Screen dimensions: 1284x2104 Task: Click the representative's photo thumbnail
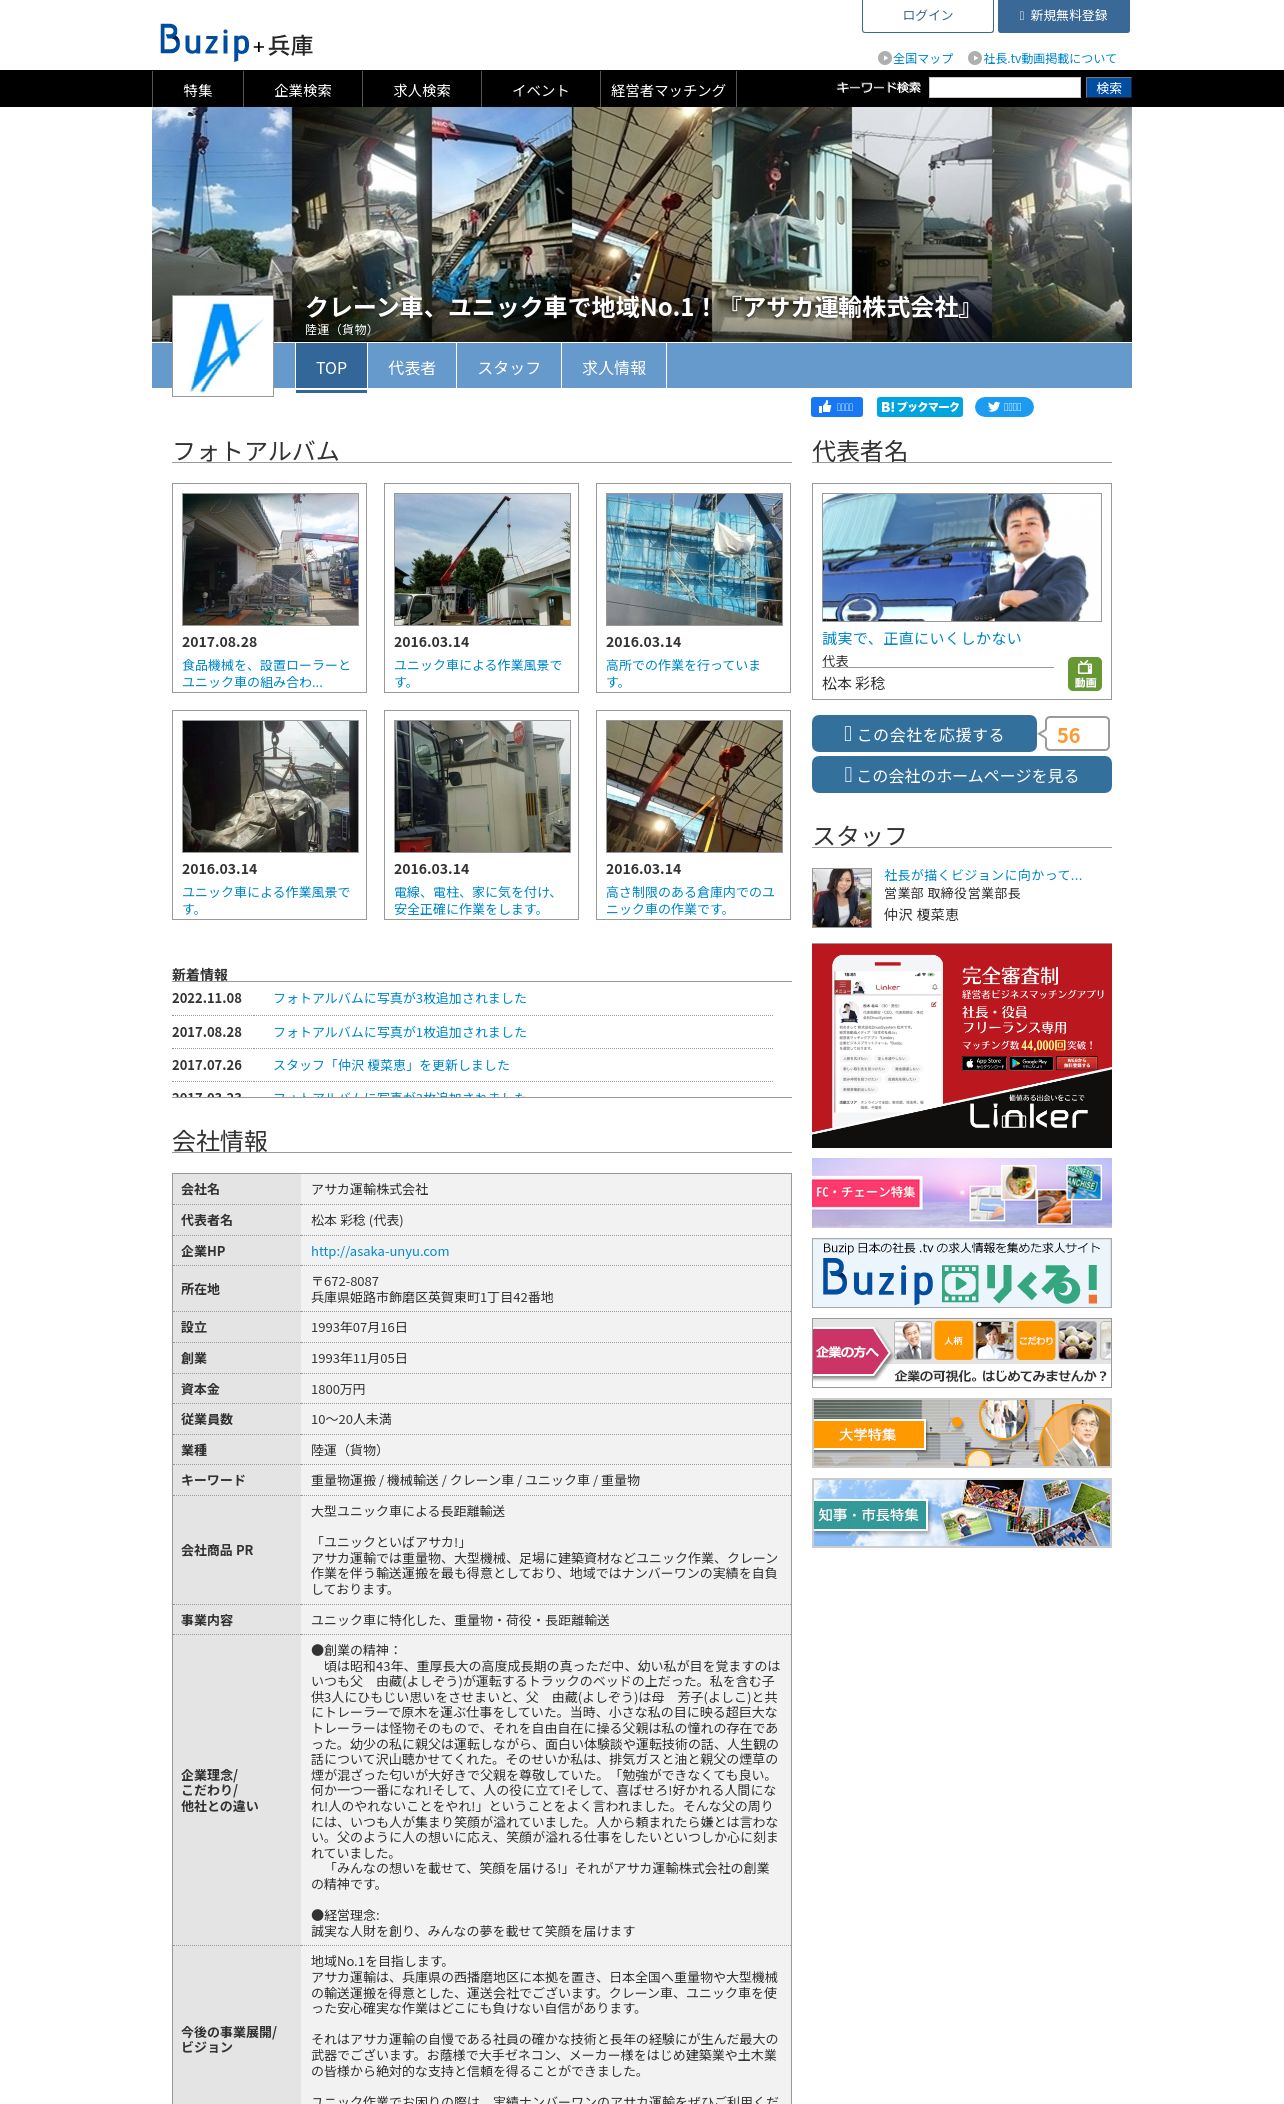point(962,557)
